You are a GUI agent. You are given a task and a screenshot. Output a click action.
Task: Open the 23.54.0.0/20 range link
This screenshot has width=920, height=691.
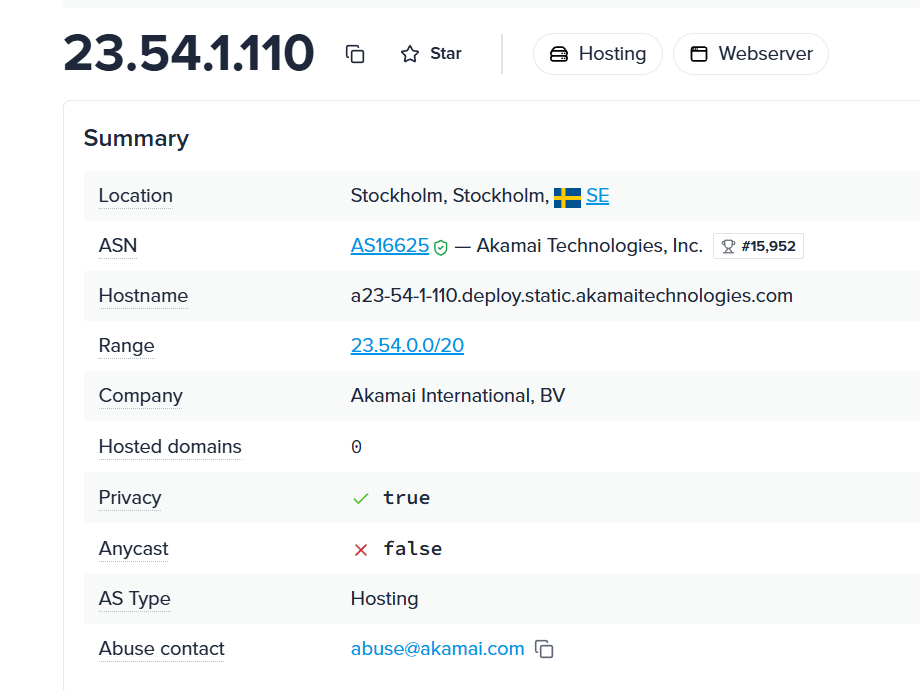coord(407,345)
